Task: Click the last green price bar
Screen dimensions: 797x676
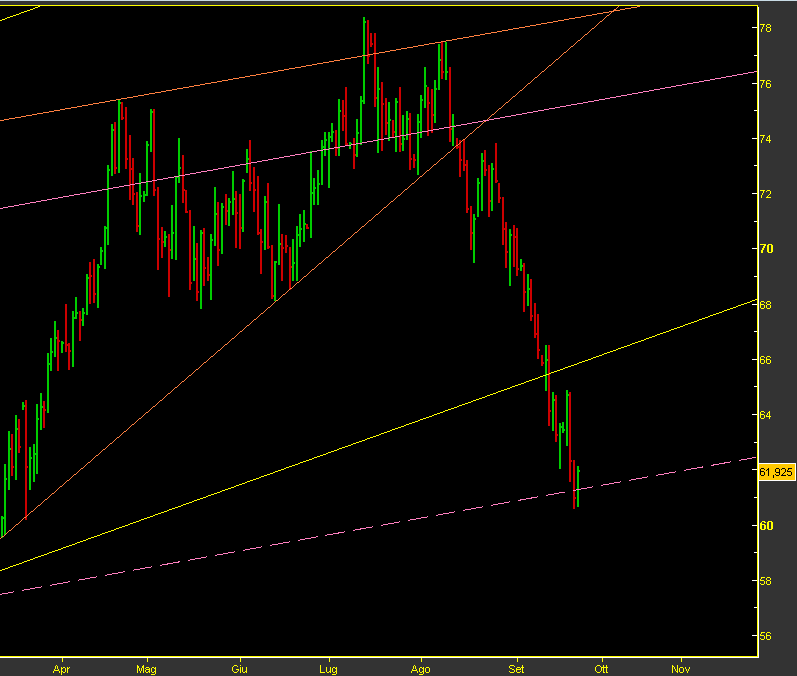Action: tap(578, 486)
